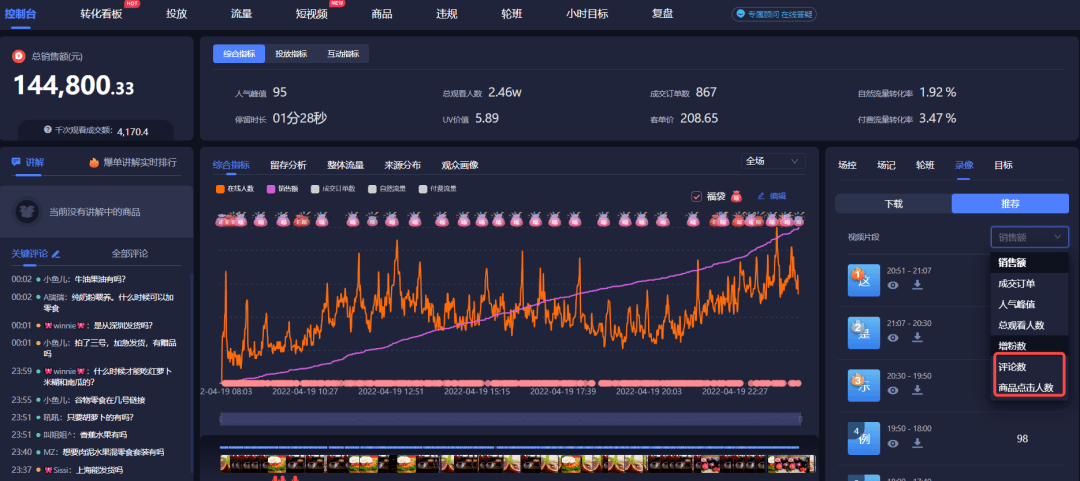The image size is (1080, 481).
Task: Open the 复盘 top navigation tab
Action: [x=663, y=14]
